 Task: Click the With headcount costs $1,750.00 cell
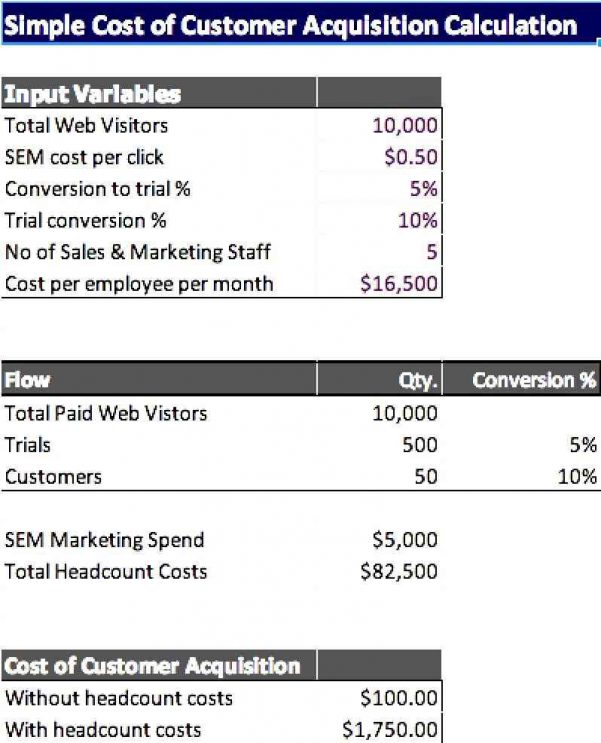tap(379, 729)
